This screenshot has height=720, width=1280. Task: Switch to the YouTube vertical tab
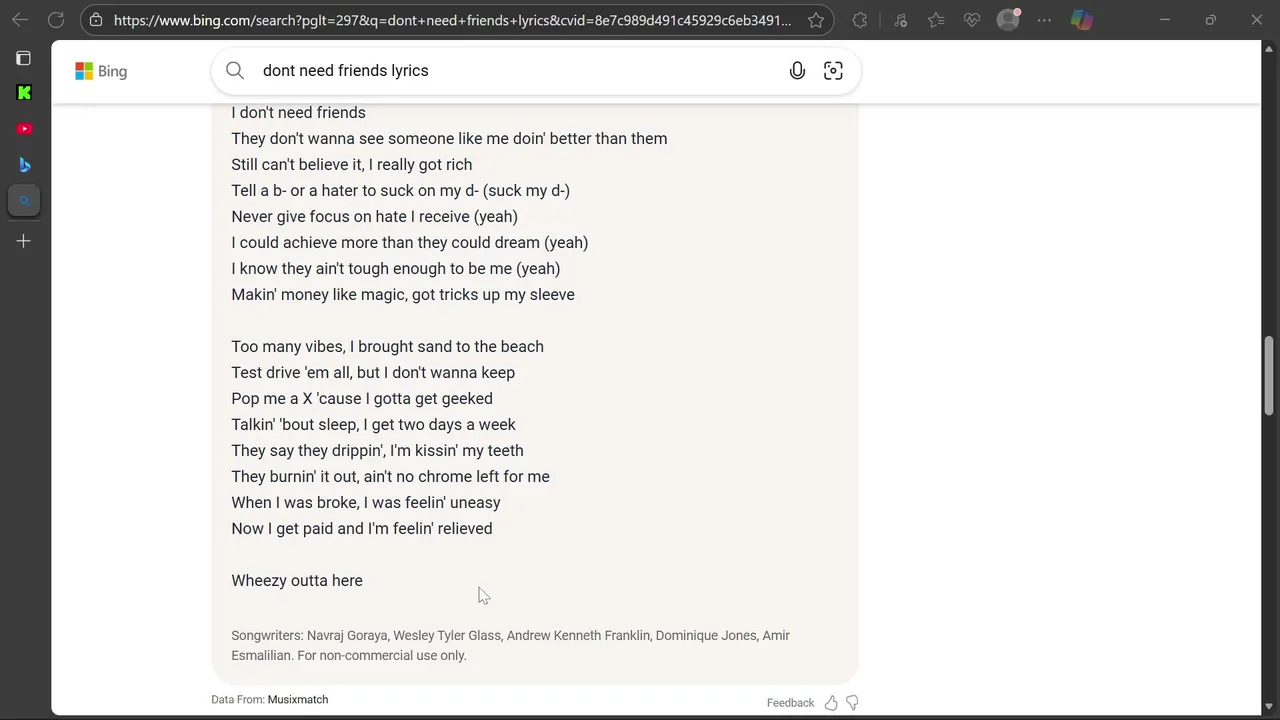(24, 129)
